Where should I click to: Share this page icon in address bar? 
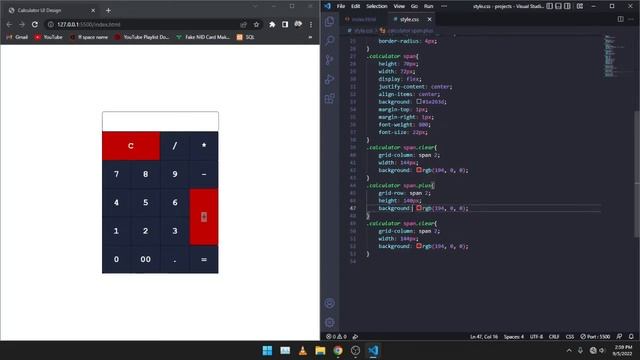pyautogui.click(x=243, y=24)
